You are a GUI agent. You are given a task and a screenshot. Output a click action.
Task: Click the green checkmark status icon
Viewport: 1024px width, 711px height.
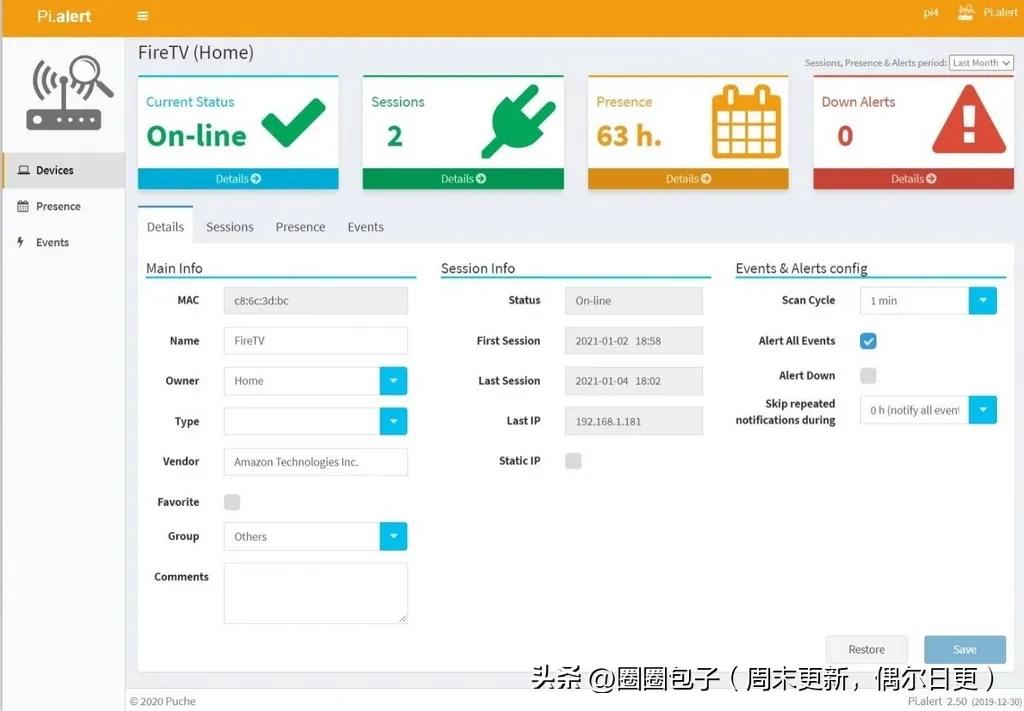(x=293, y=122)
